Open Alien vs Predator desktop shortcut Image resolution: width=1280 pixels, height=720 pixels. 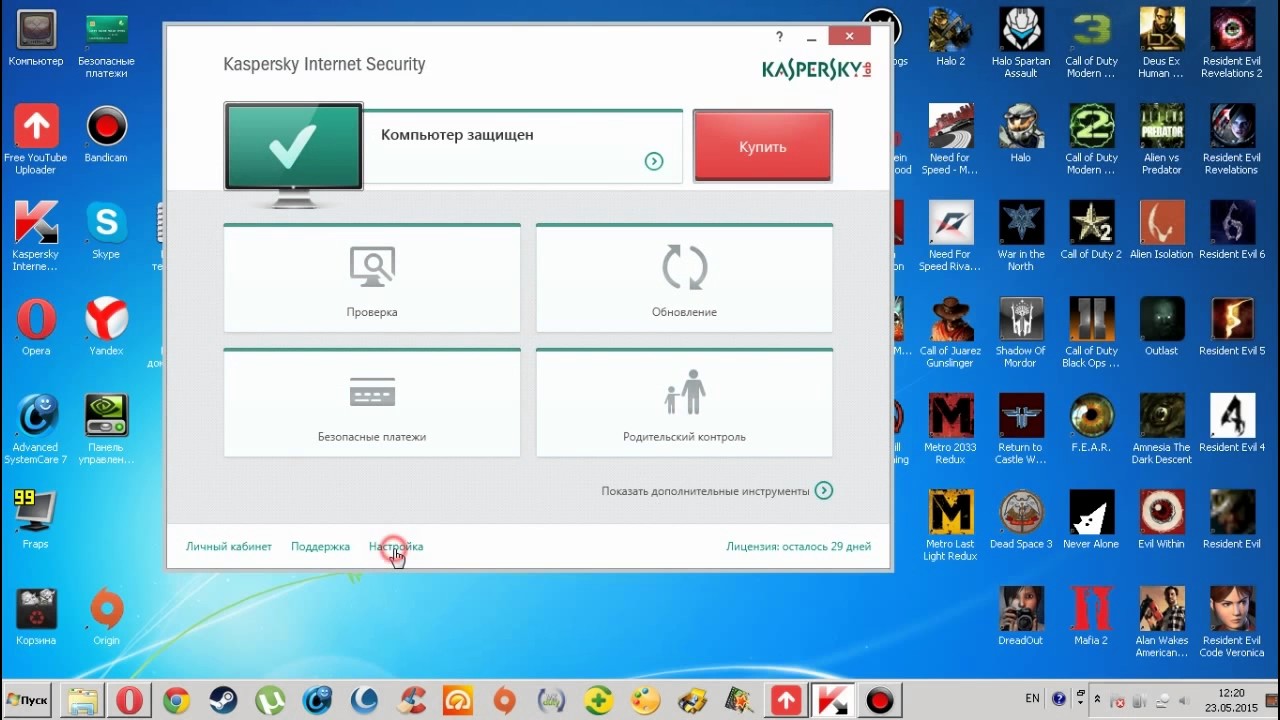click(x=1161, y=141)
